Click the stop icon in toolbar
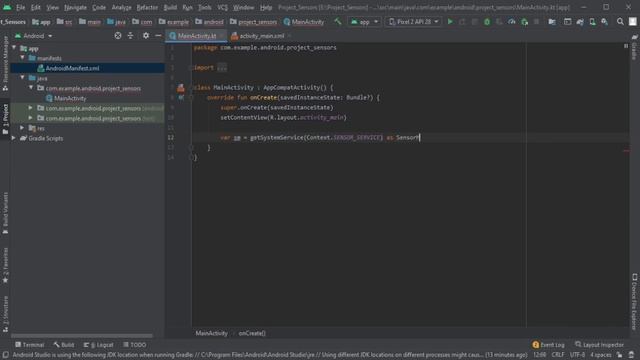 pos(537,22)
